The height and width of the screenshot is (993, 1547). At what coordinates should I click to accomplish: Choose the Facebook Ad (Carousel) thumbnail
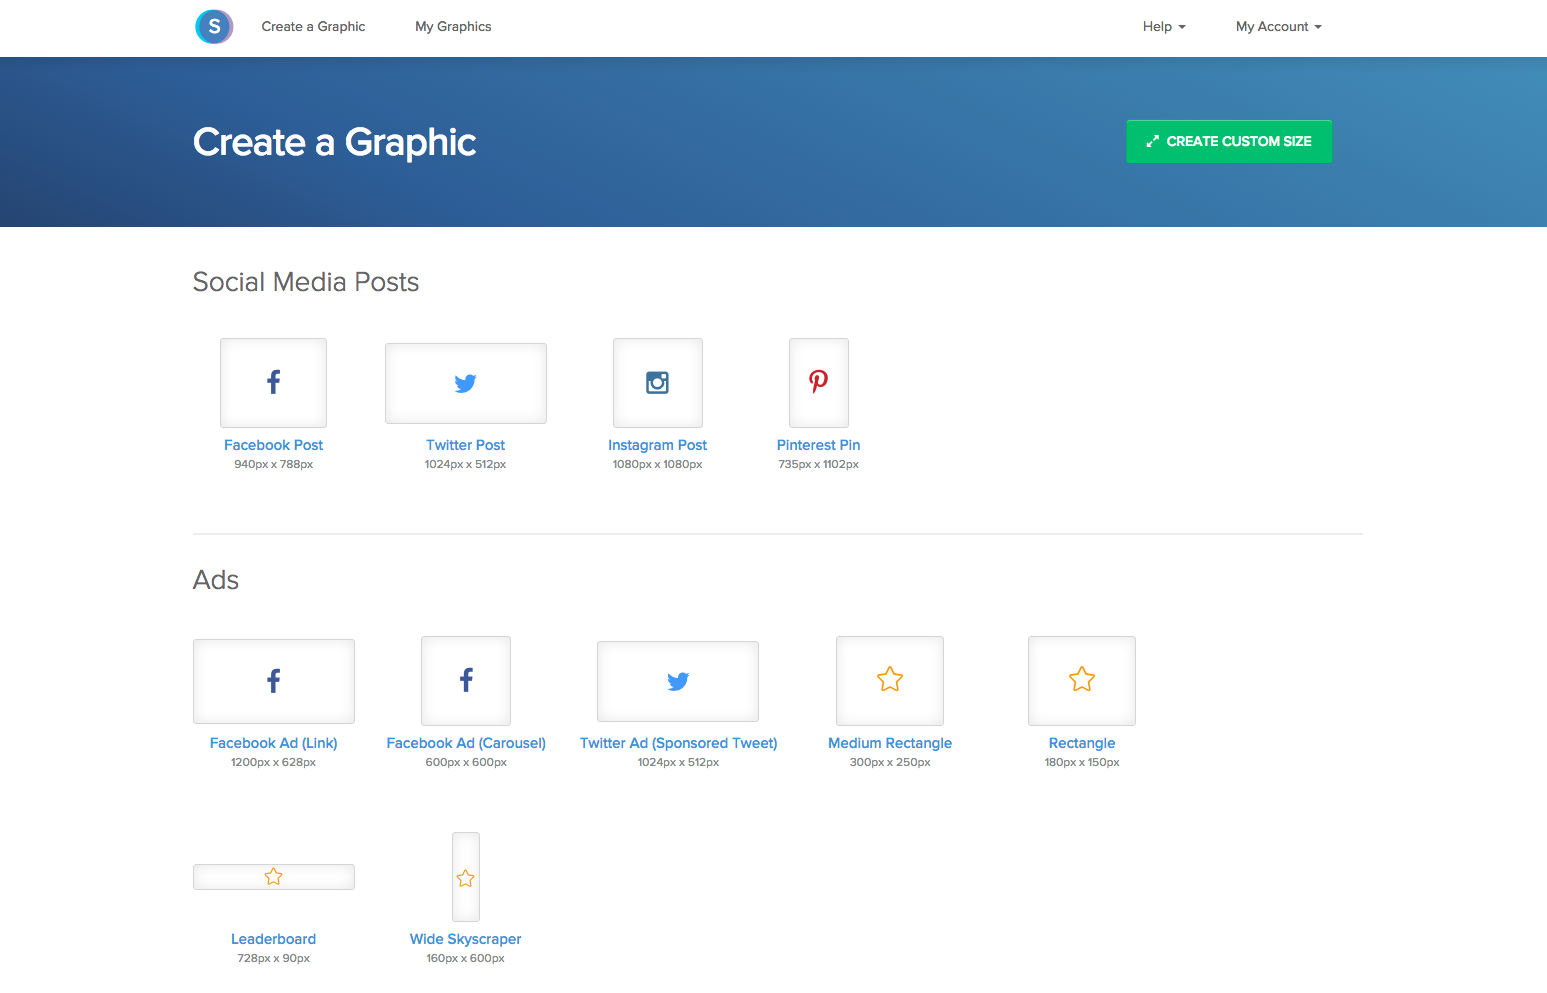click(466, 681)
